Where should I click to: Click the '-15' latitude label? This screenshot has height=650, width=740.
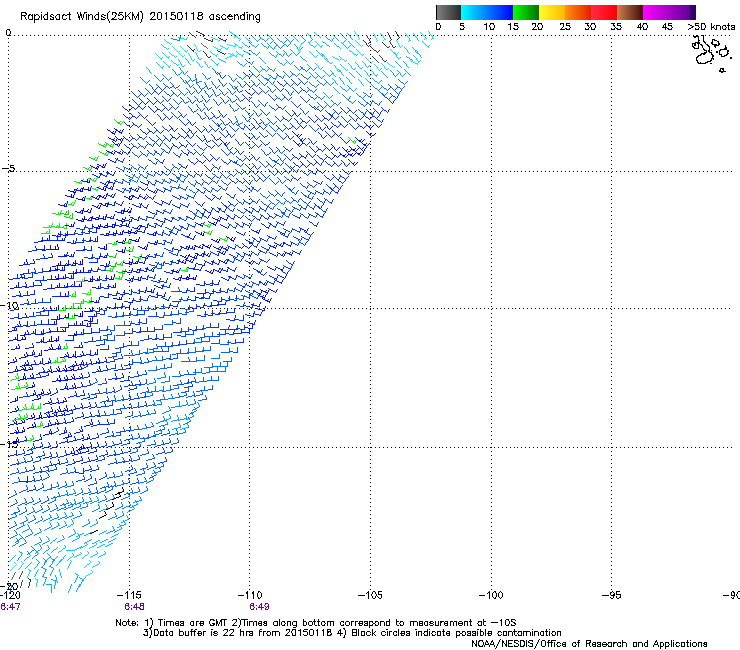(10, 444)
